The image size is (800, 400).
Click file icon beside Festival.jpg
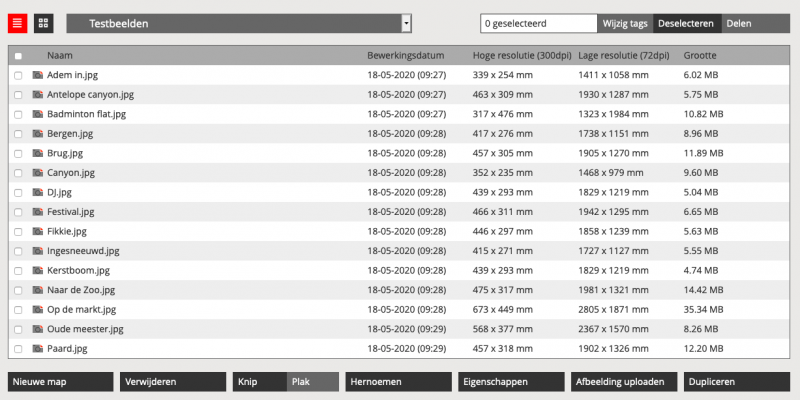[x=38, y=212]
